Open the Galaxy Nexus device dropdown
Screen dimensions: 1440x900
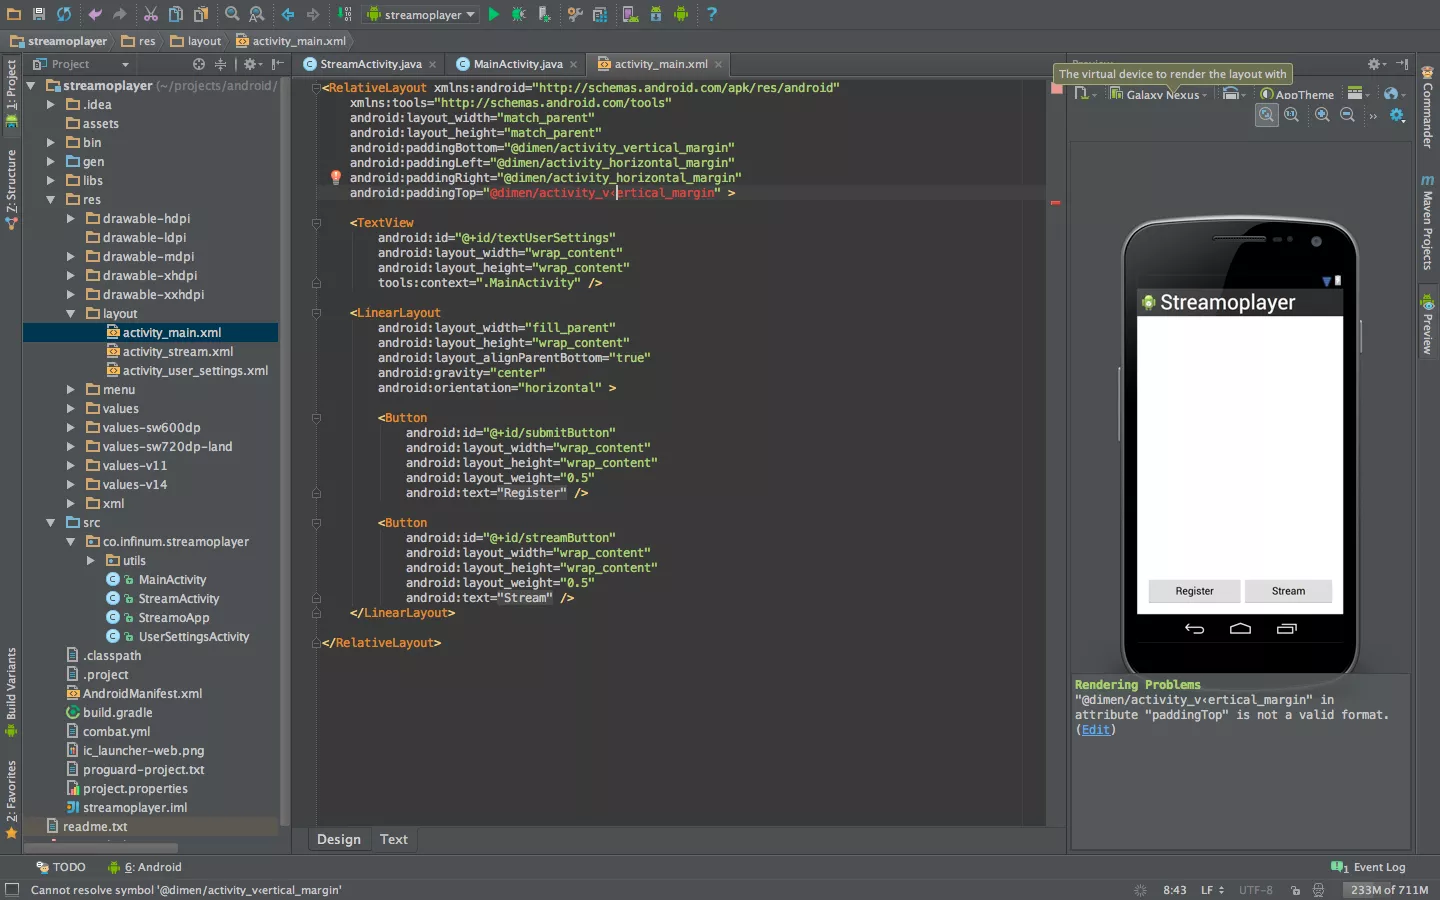(1158, 94)
